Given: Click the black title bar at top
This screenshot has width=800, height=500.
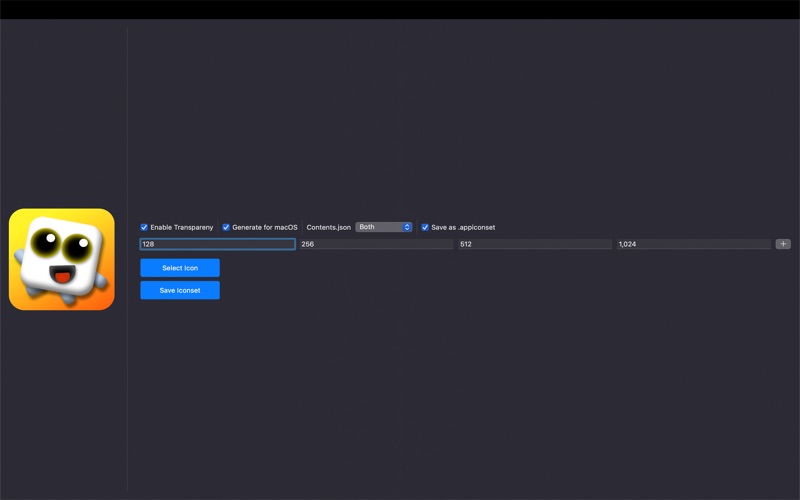Looking at the screenshot, I should click(x=400, y=9).
